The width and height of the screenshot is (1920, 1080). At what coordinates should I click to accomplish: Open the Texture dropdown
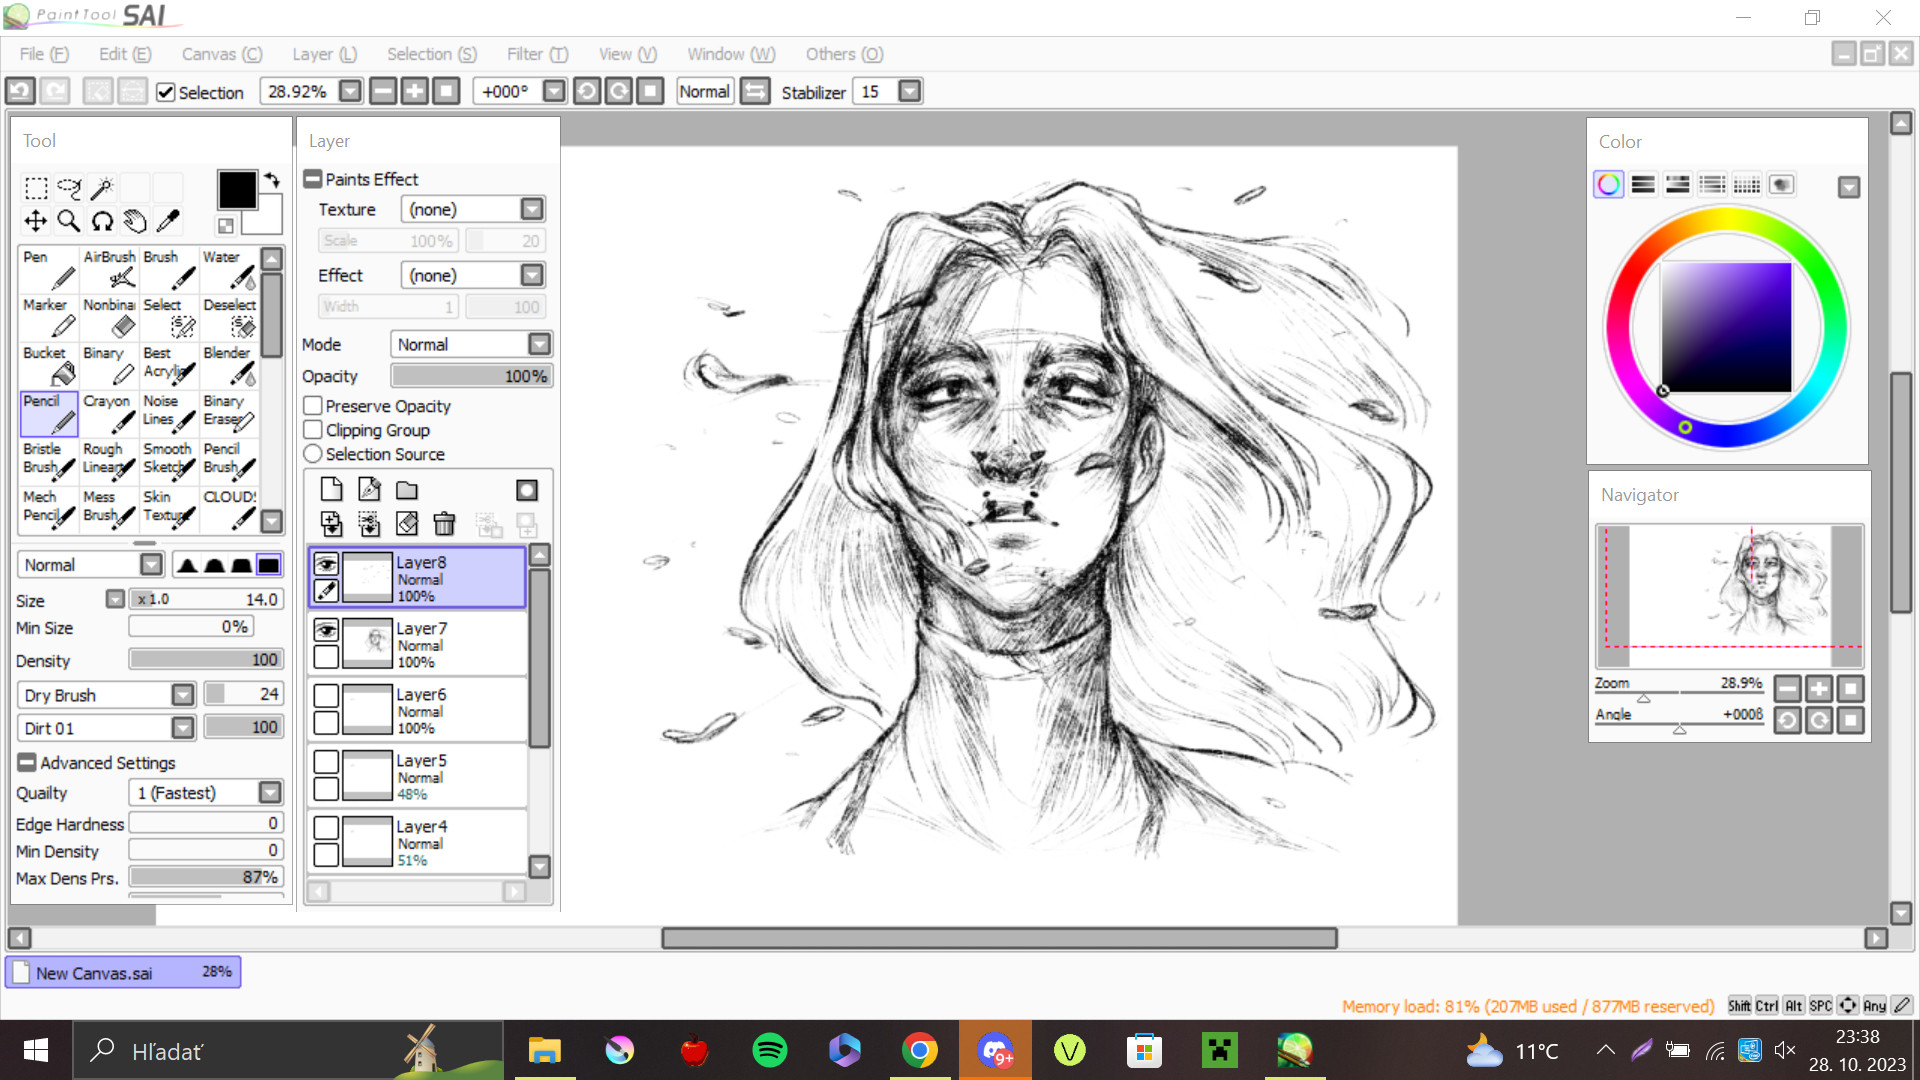[x=532, y=209]
